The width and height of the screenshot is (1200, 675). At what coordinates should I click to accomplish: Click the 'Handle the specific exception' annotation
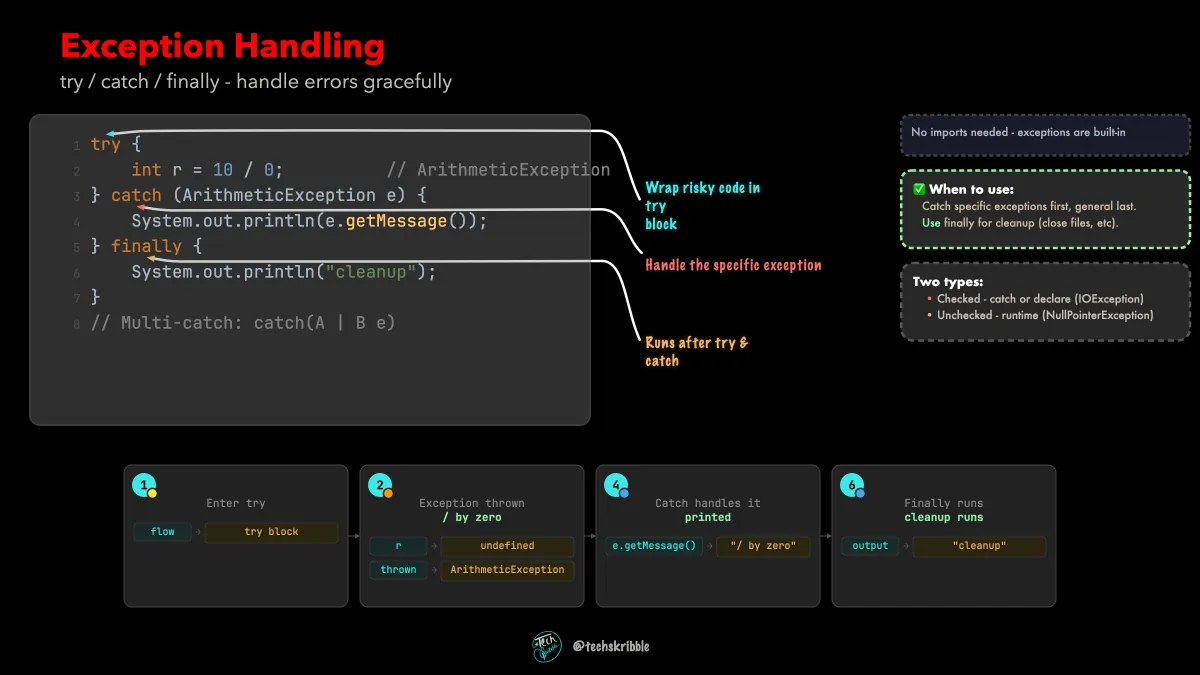pyautogui.click(x=733, y=265)
